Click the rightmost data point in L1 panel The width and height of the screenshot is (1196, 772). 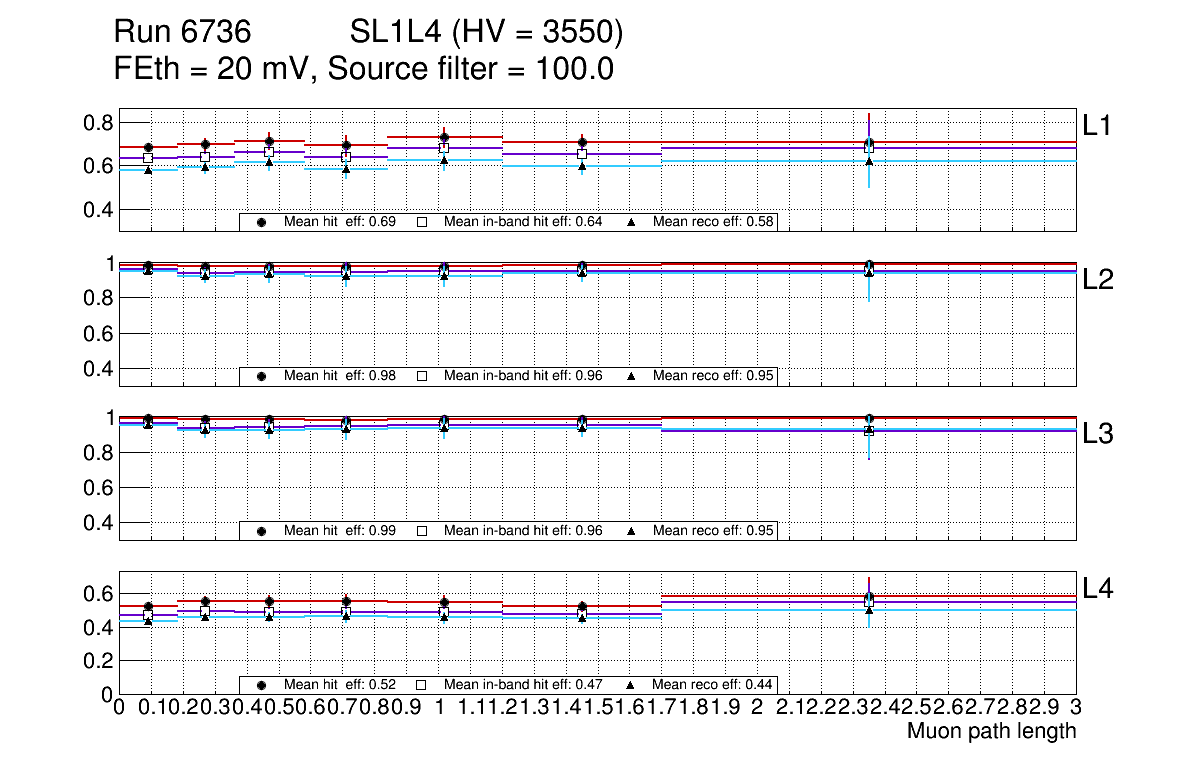click(869, 144)
